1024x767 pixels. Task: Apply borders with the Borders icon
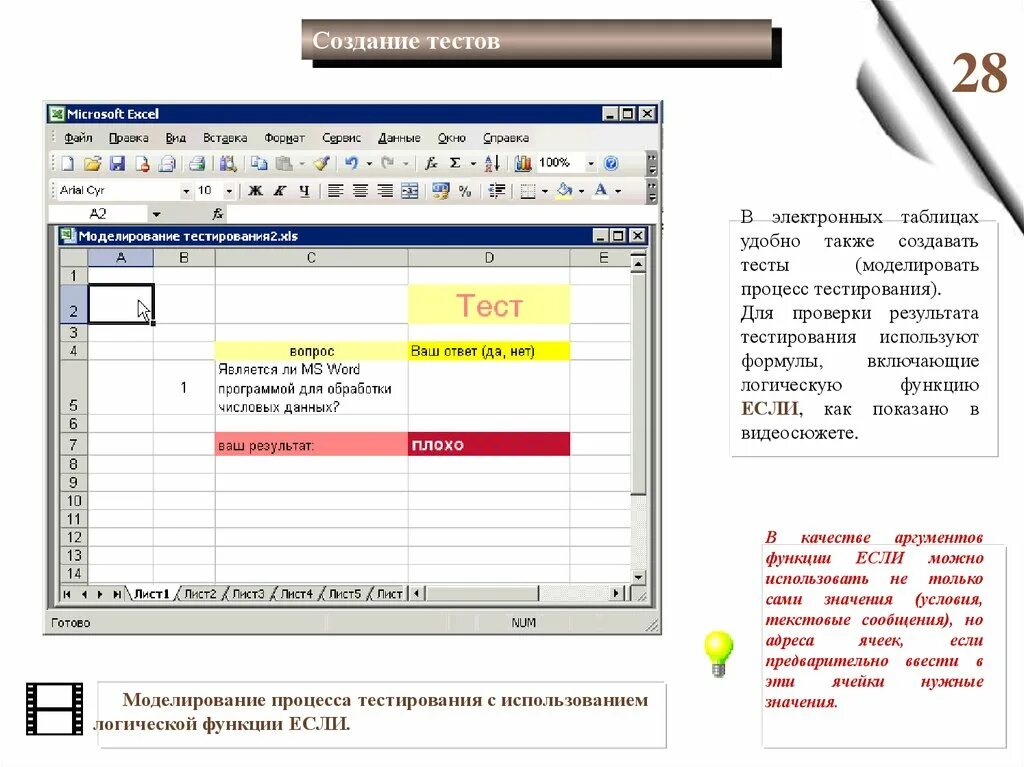point(528,191)
